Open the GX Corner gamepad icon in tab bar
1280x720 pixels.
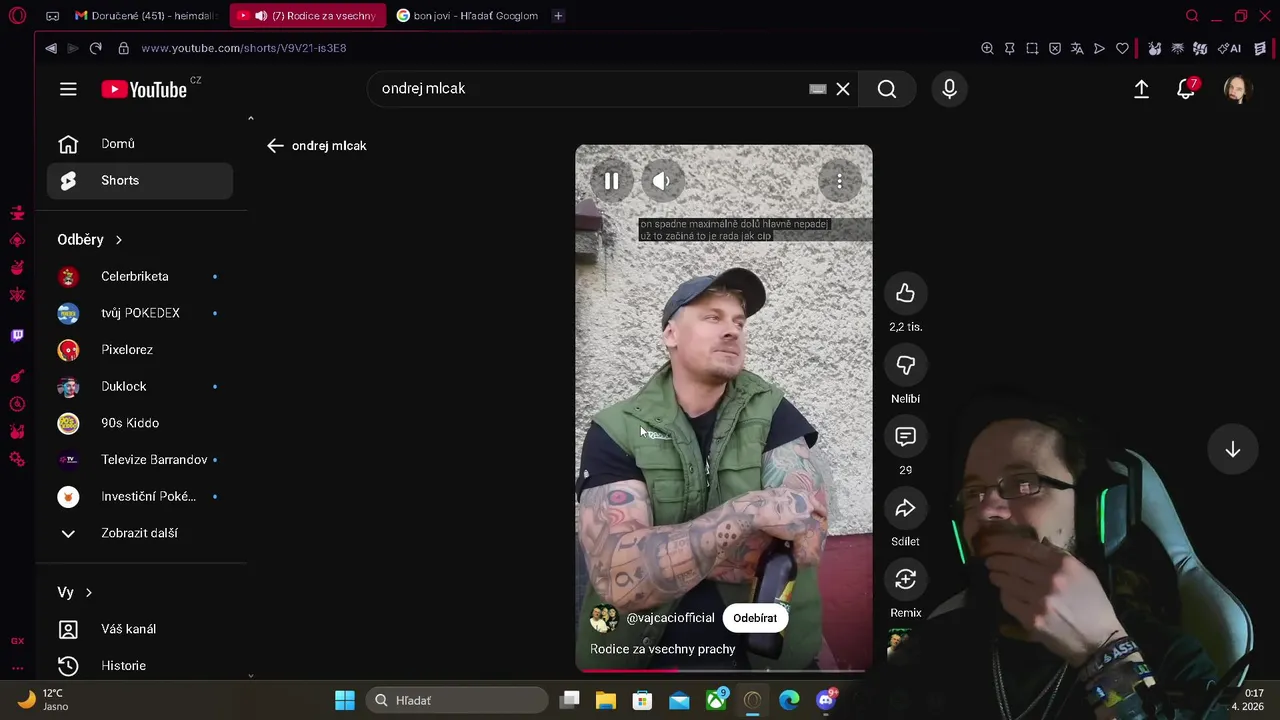pos(53,16)
